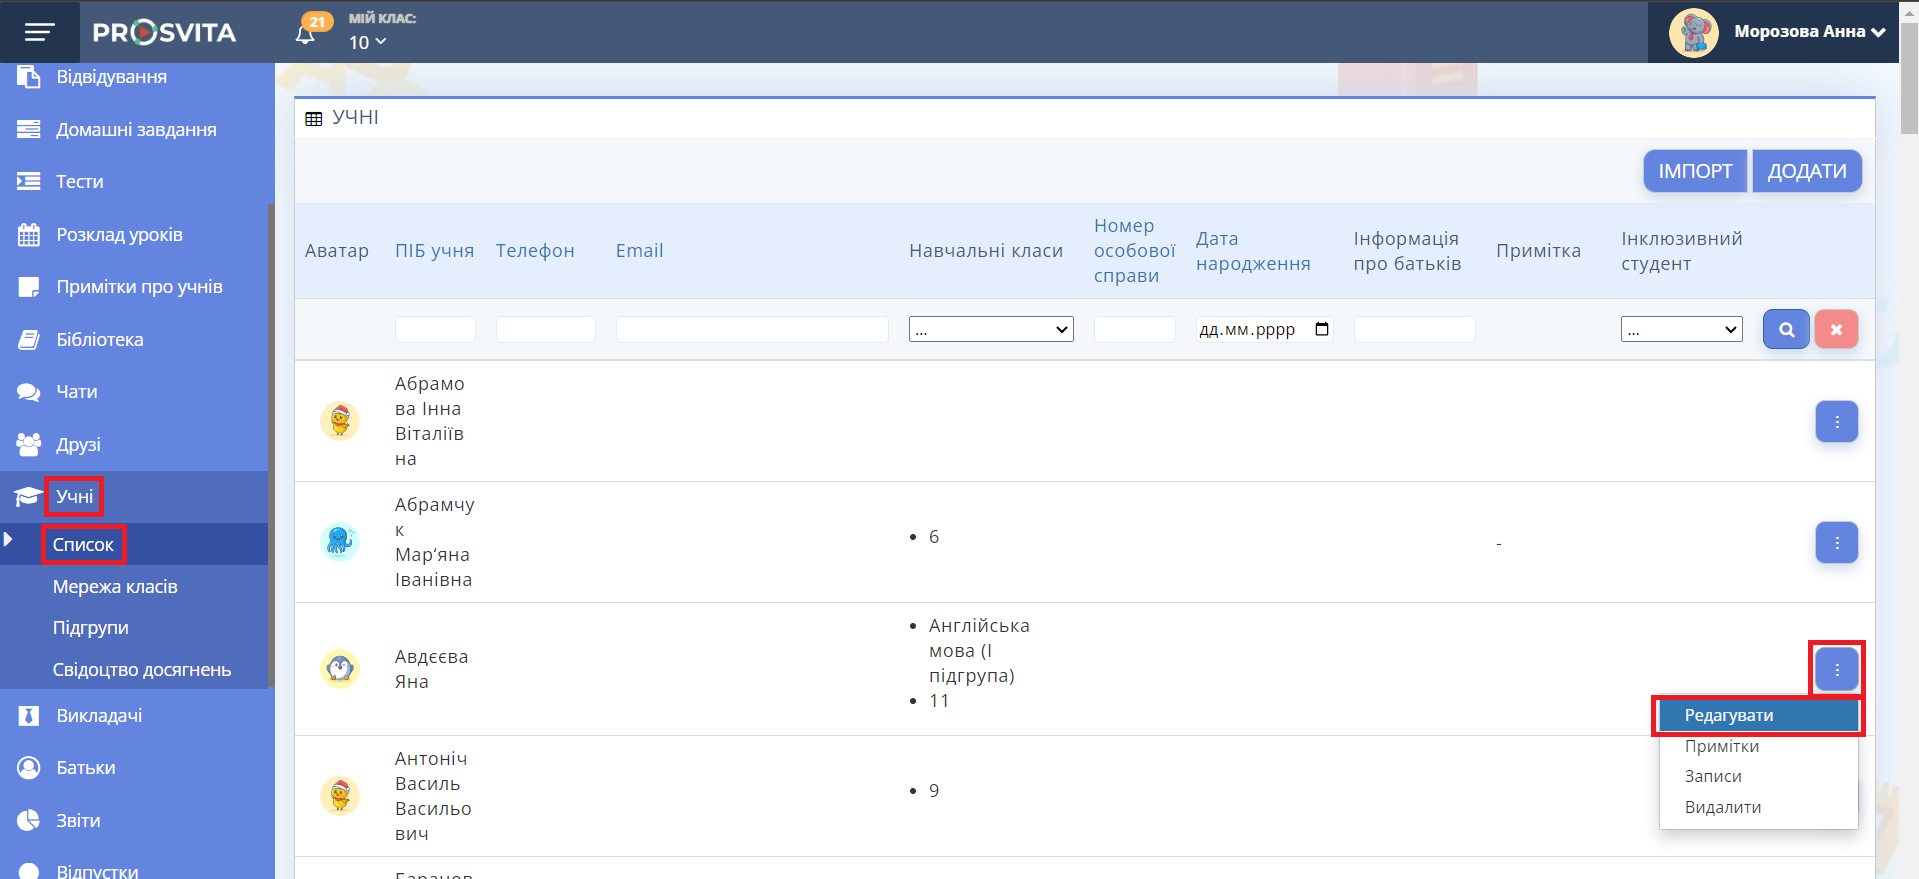The height and width of the screenshot is (879, 1919).
Task: Select Примітки in the context menu
Action: pyautogui.click(x=1721, y=747)
